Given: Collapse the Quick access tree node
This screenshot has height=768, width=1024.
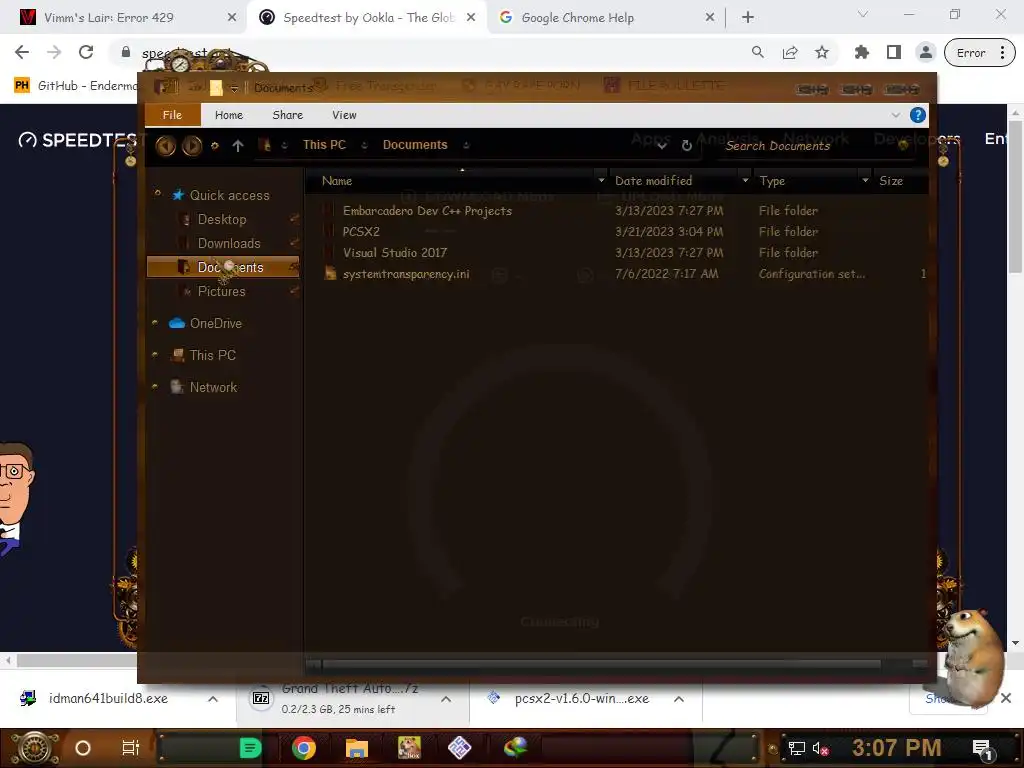Looking at the screenshot, I should (x=157, y=193).
